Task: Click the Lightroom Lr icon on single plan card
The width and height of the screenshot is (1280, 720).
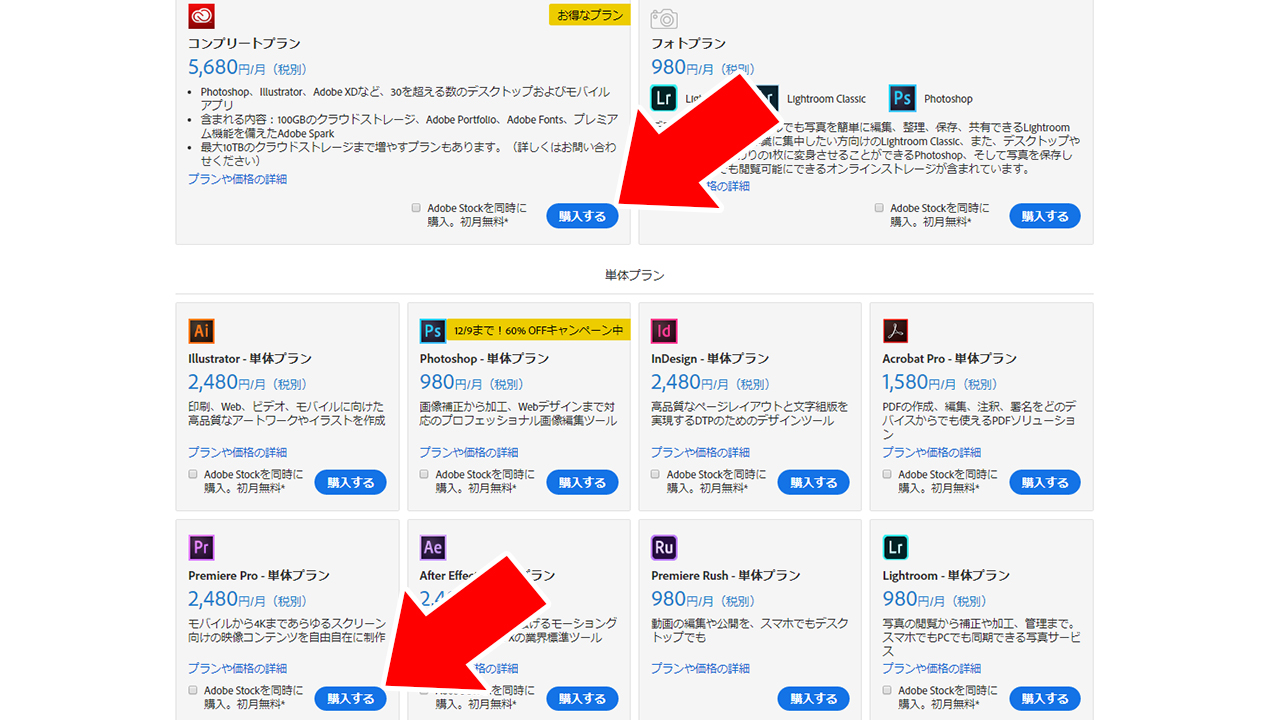Action: 896,547
